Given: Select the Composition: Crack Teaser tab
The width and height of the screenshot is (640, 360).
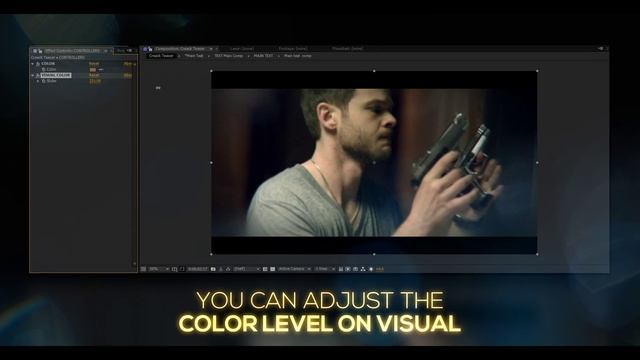Looking at the screenshot, I should point(180,49).
